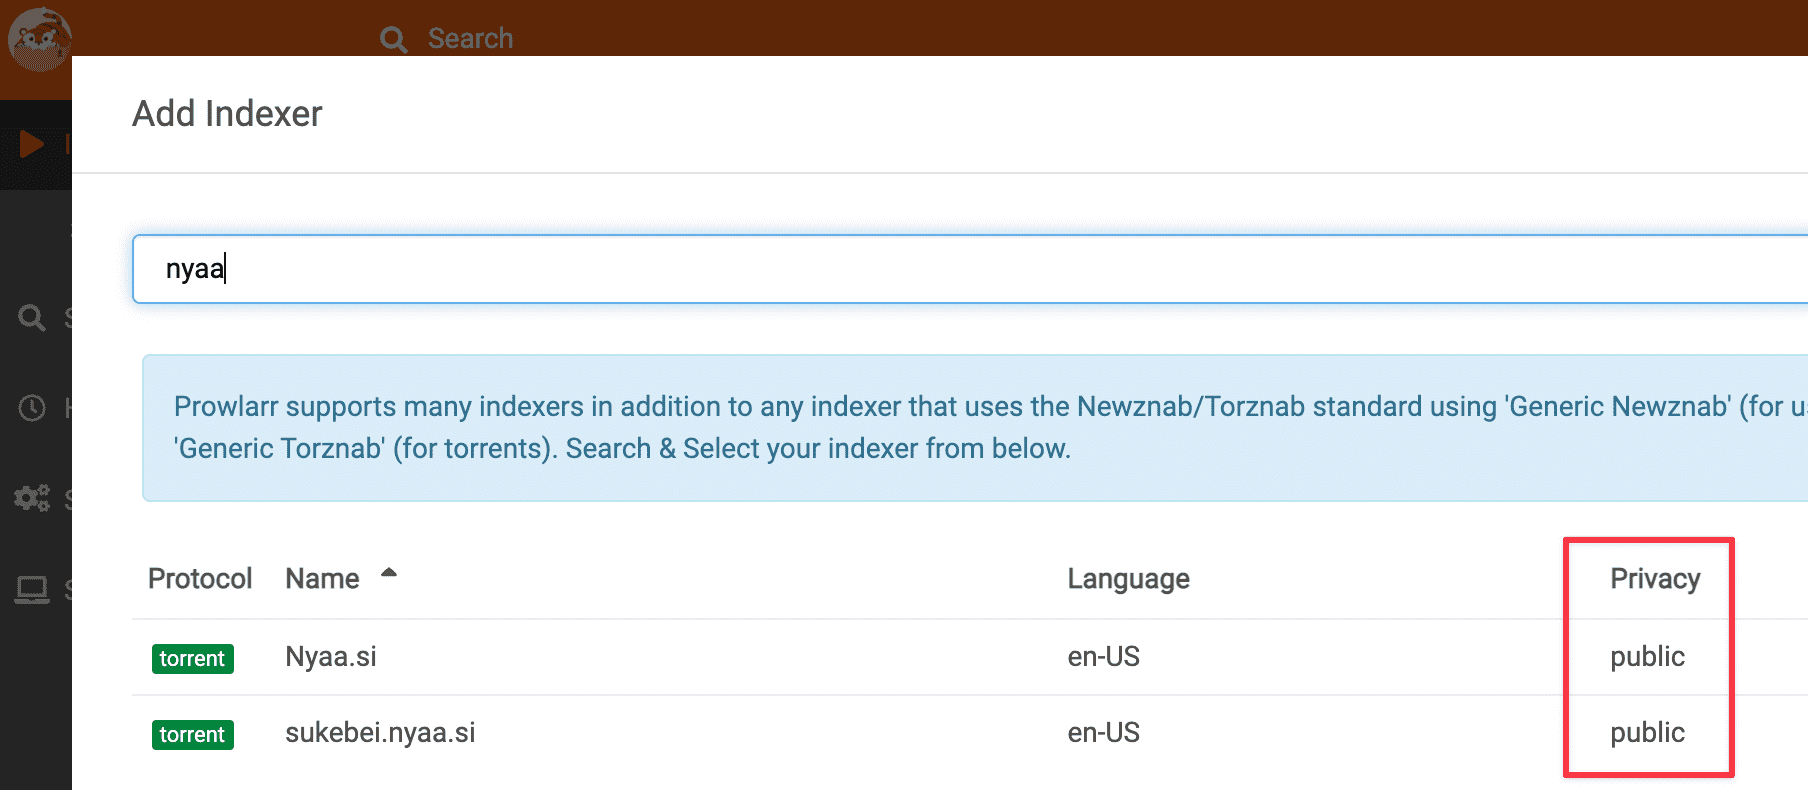Click the en-US language of sukebei.nyaa.si
This screenshot has height=790, width=1808.
pos(1103,733)
